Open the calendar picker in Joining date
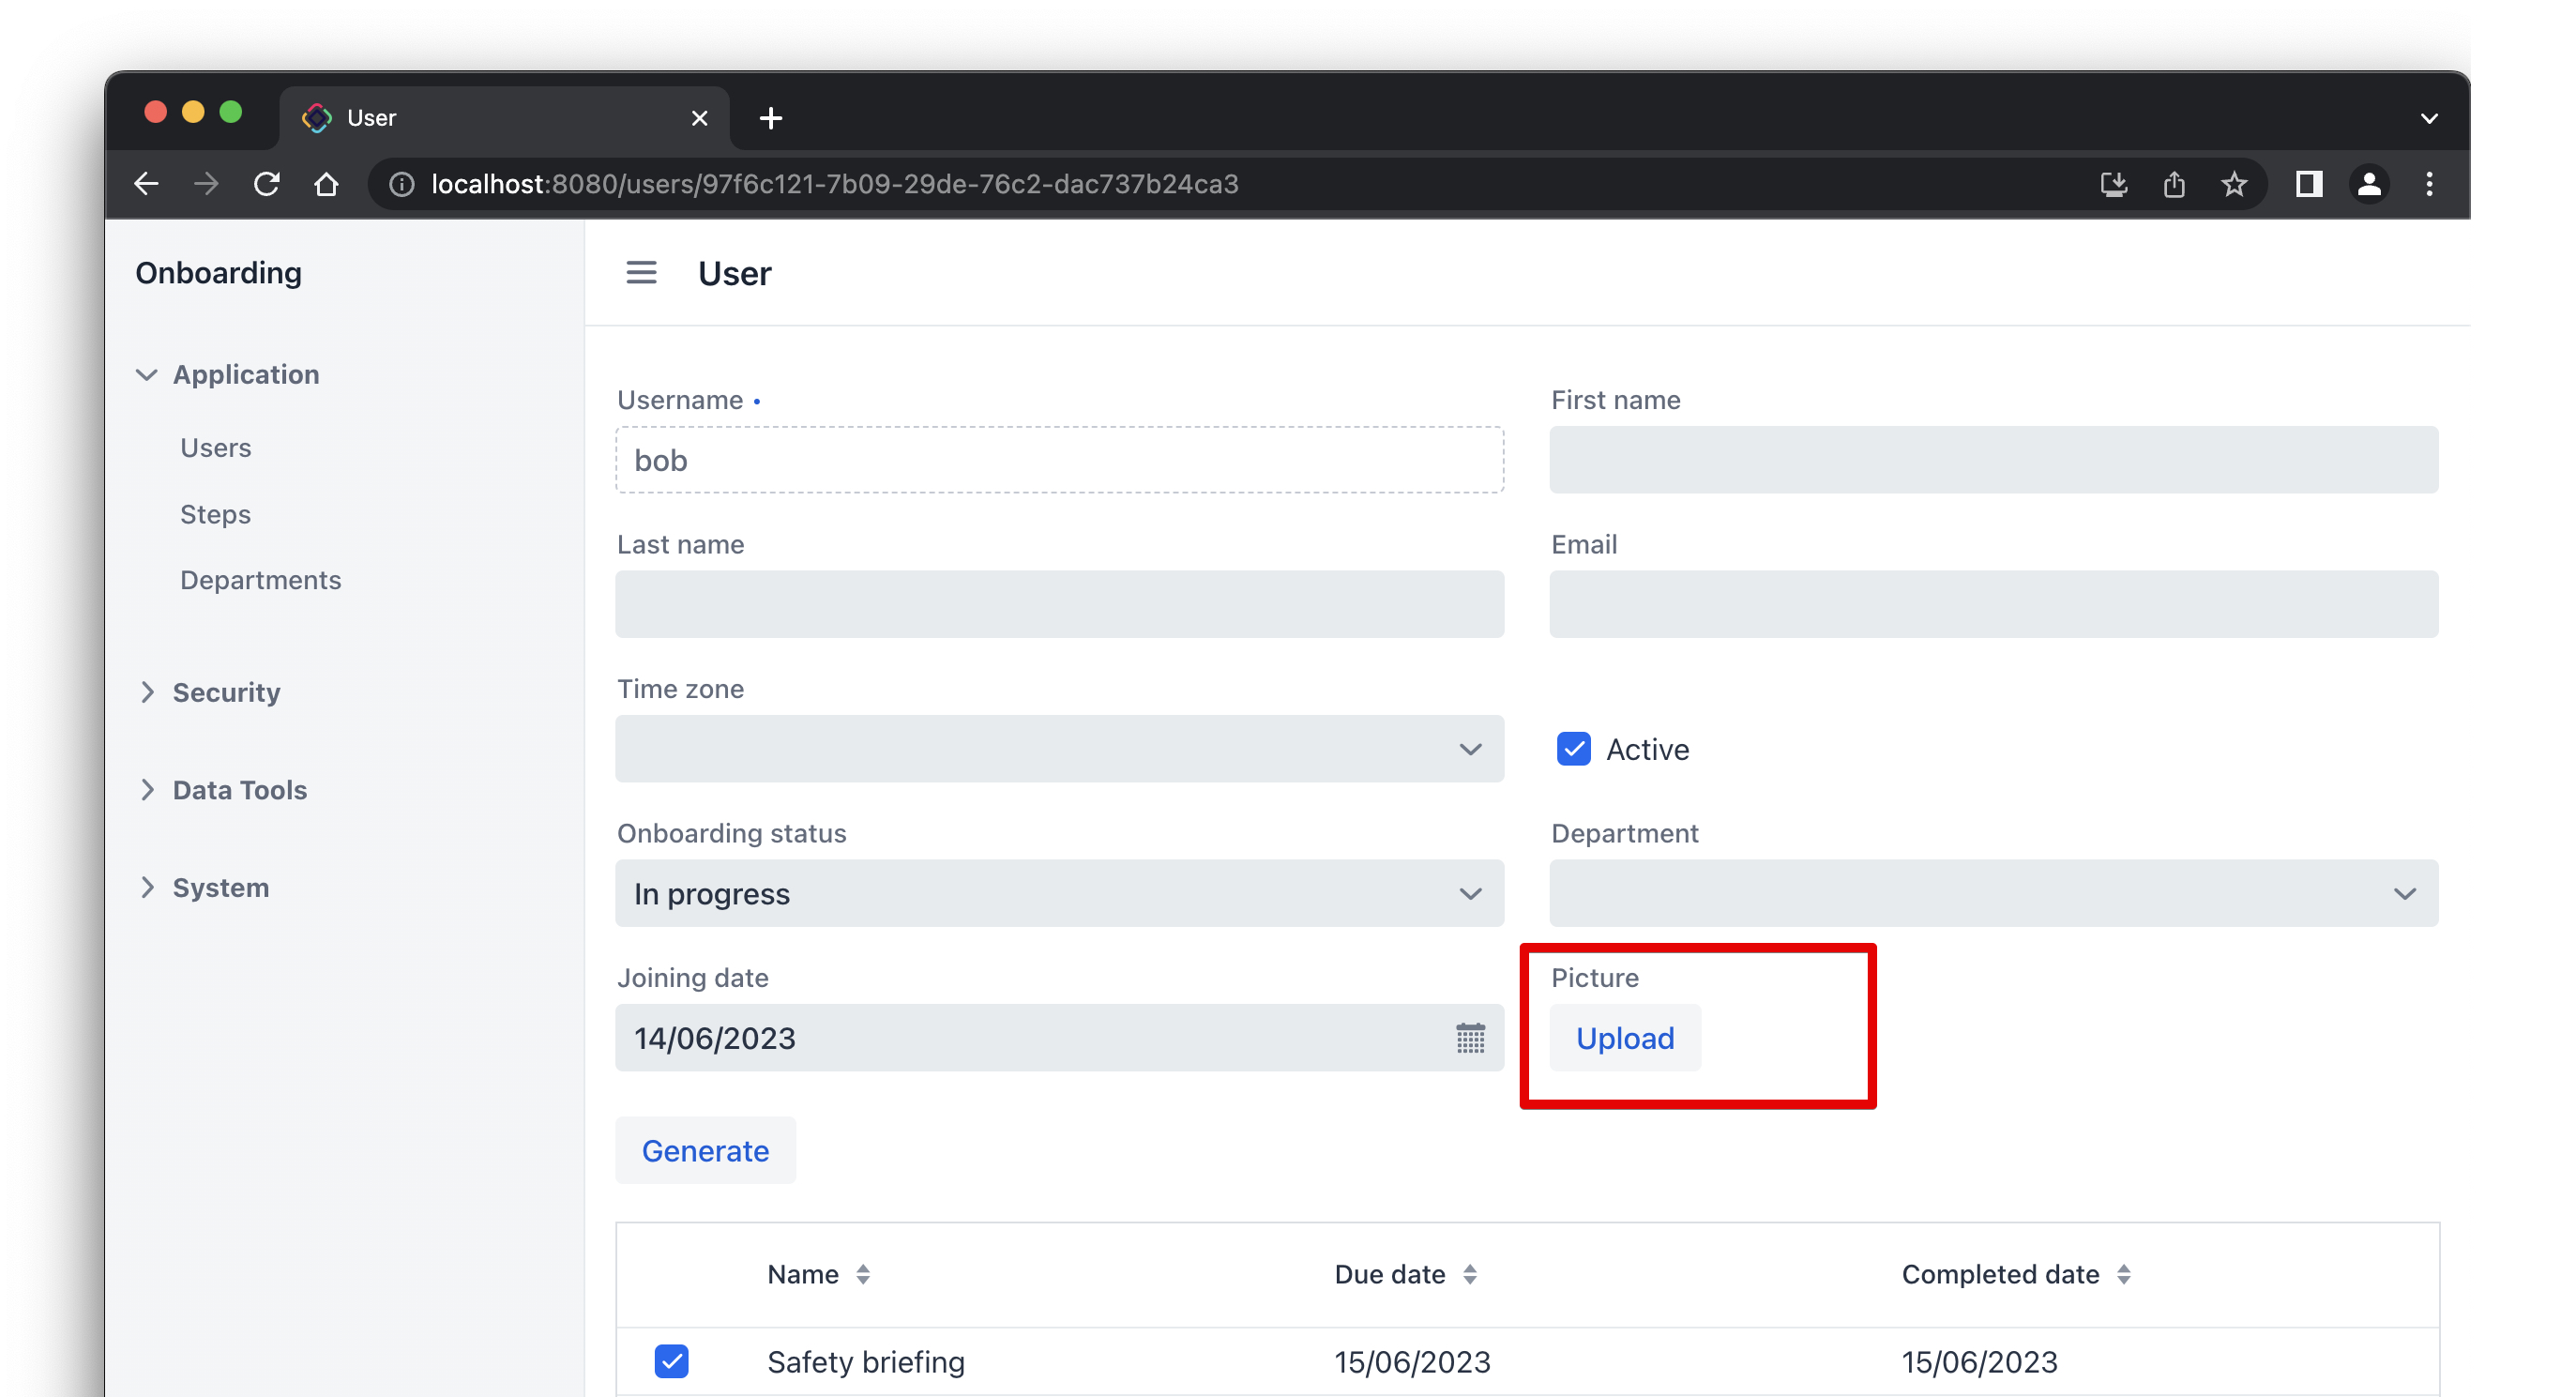 pos(1469,1038)
